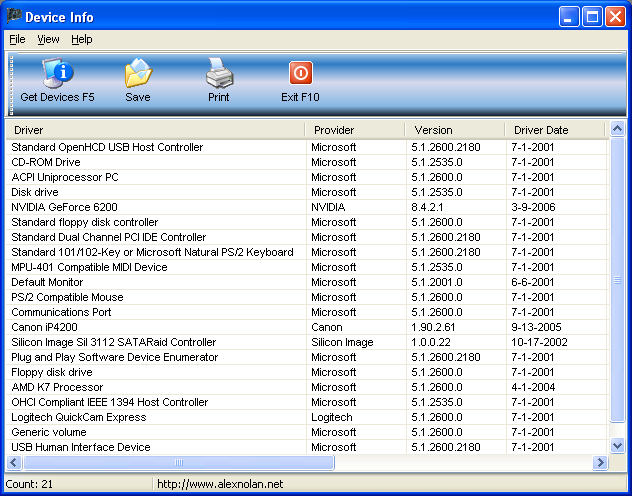
Task: Select Silicon Image SiI 3112 SATARaid Controller
Action: click(306, 342)
